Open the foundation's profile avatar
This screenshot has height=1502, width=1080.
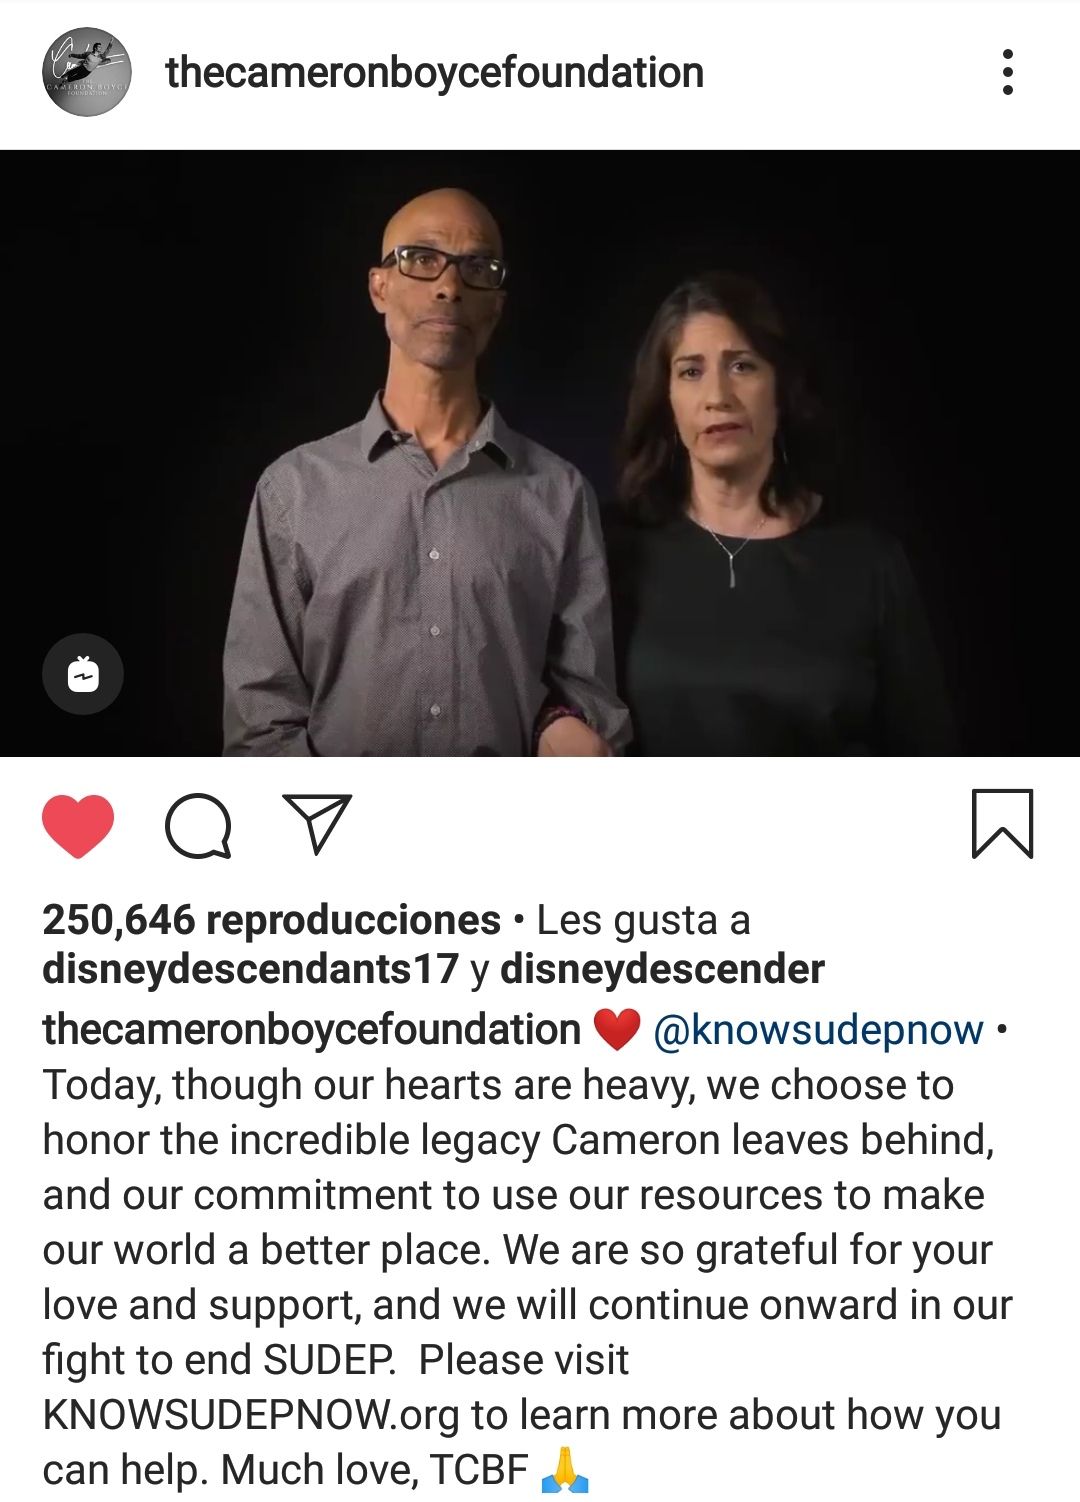pyautogui.click(x=87, y=72)
